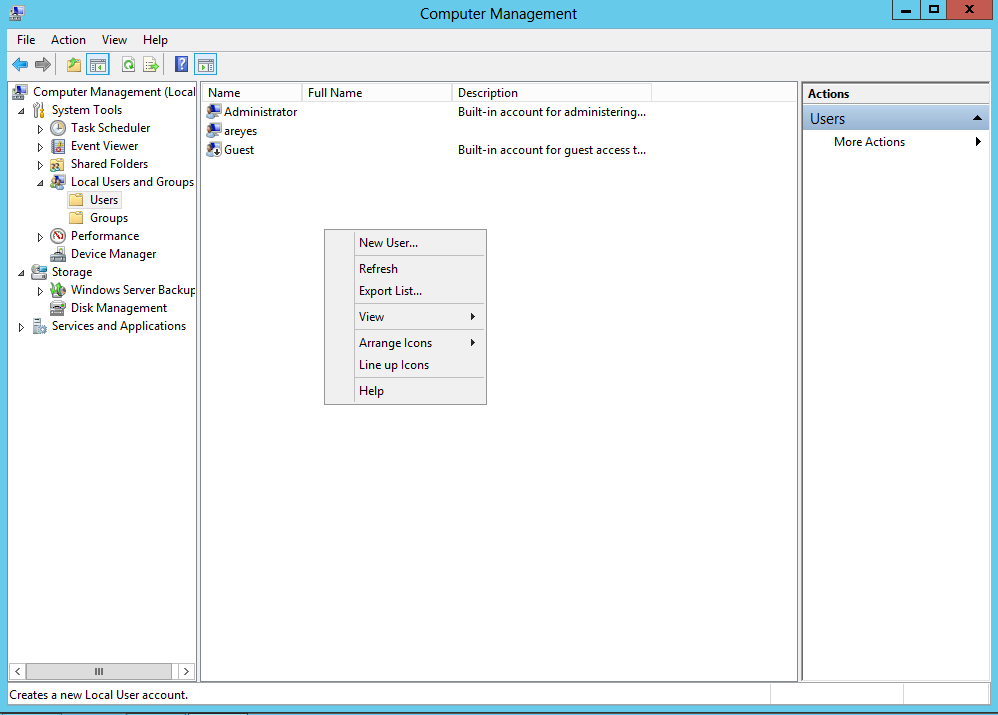This screenshot has height=715, width=998.
Task: Open the Groups folder in the tree
Action: click(108, 218)
